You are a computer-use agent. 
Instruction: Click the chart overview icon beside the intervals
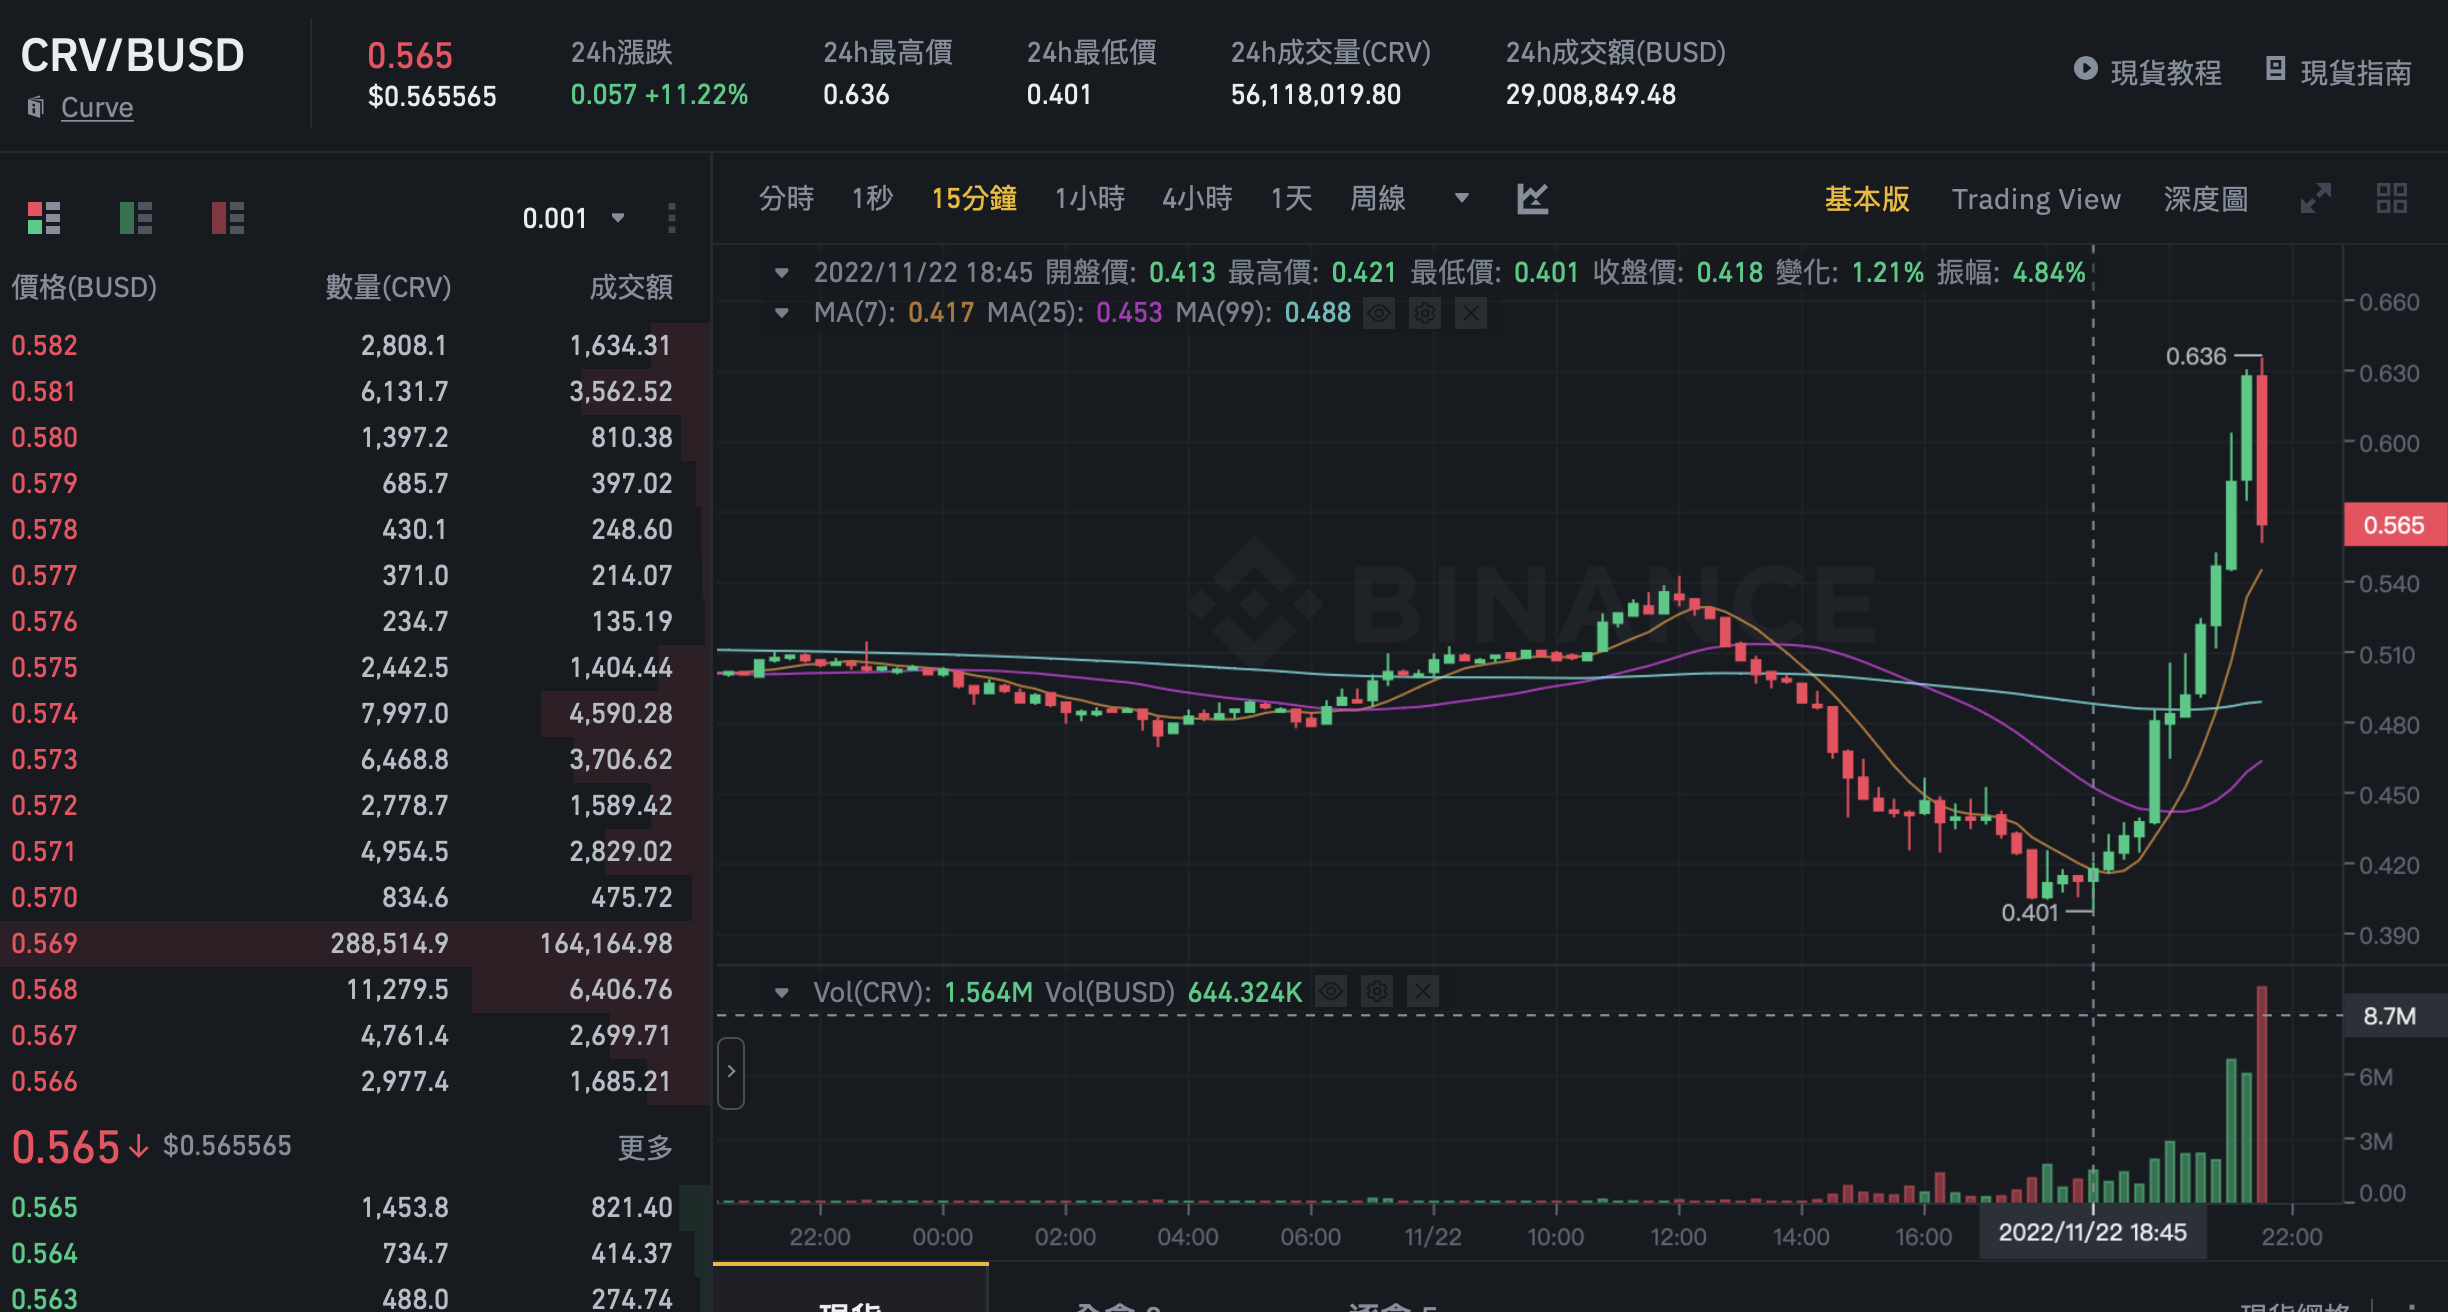[x=1532, y=199]
